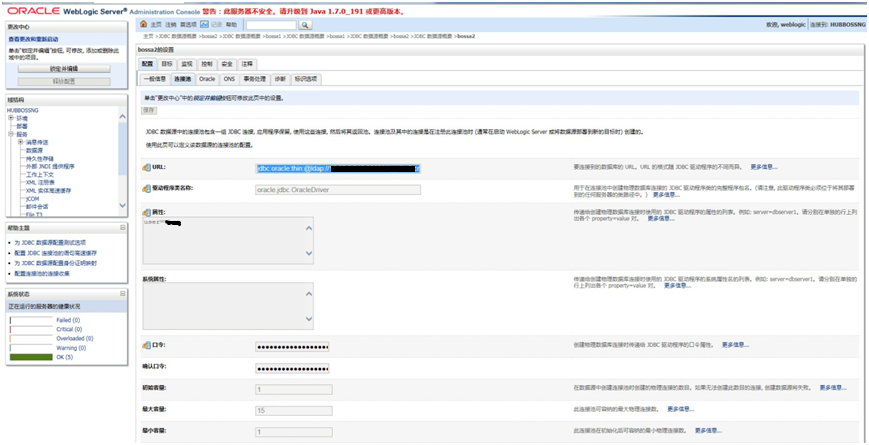
Task: Click the maximum capacity field showing 15
Action: click(294, 411)
